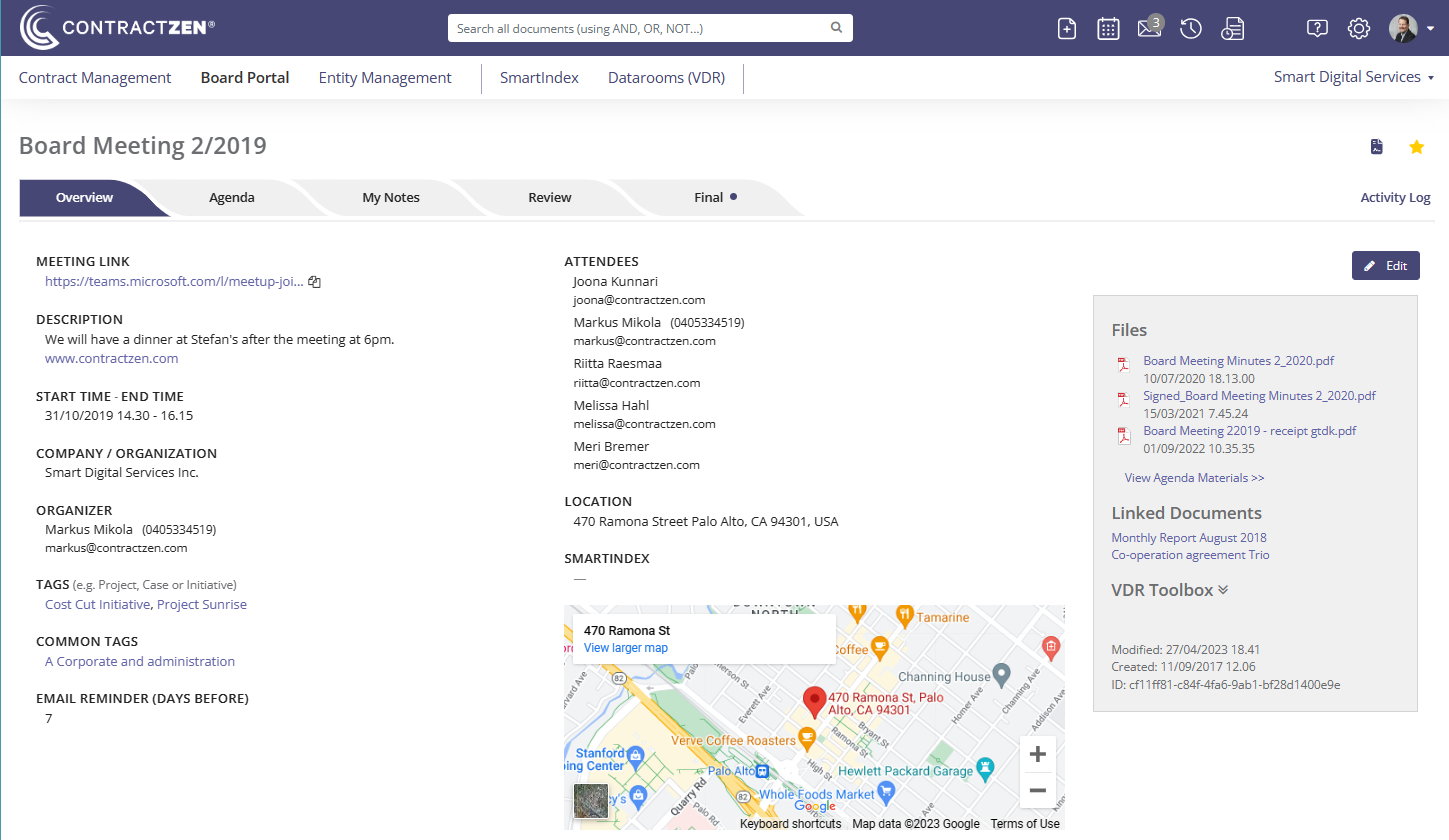1449x840 pixels.
Task: Open the Activity Log
Action: pyautogui.click(x=1395, y=198)
